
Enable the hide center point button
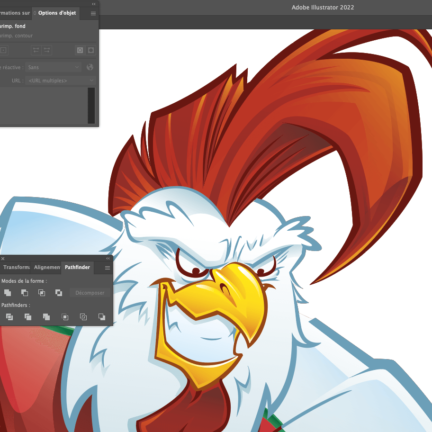coord(91,50)
